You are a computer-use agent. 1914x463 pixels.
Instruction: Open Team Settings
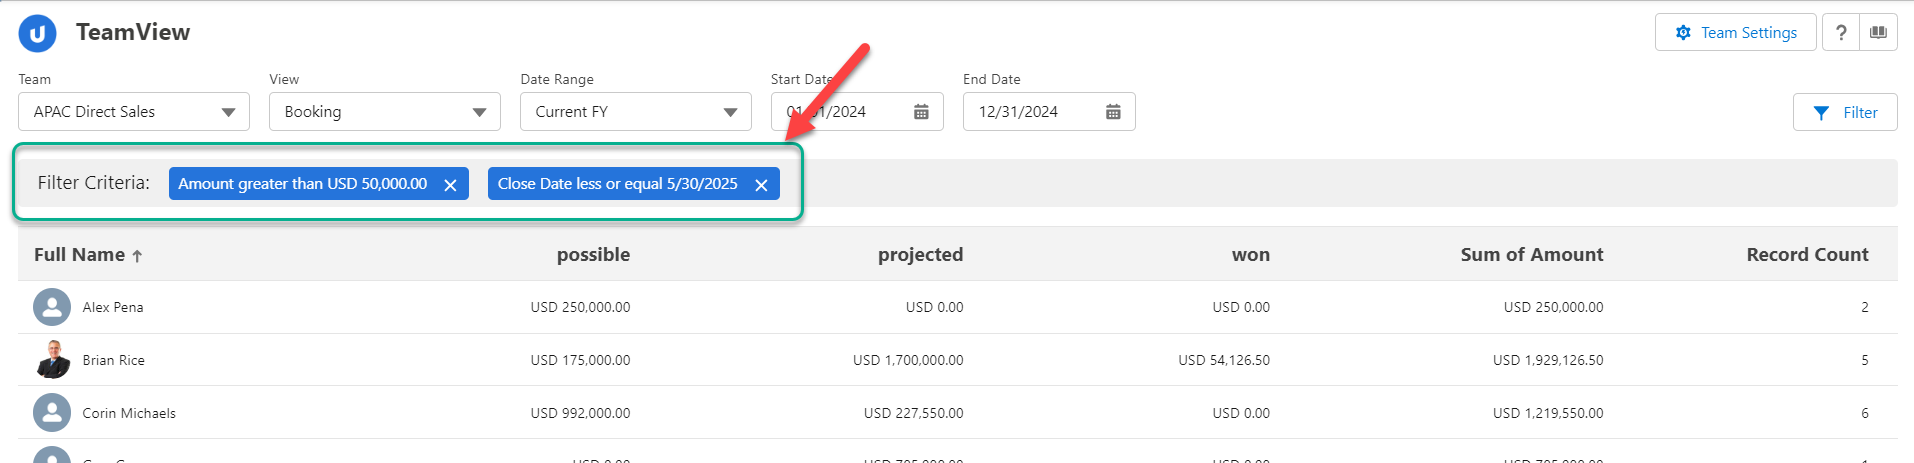click(x=1735, y=33)
